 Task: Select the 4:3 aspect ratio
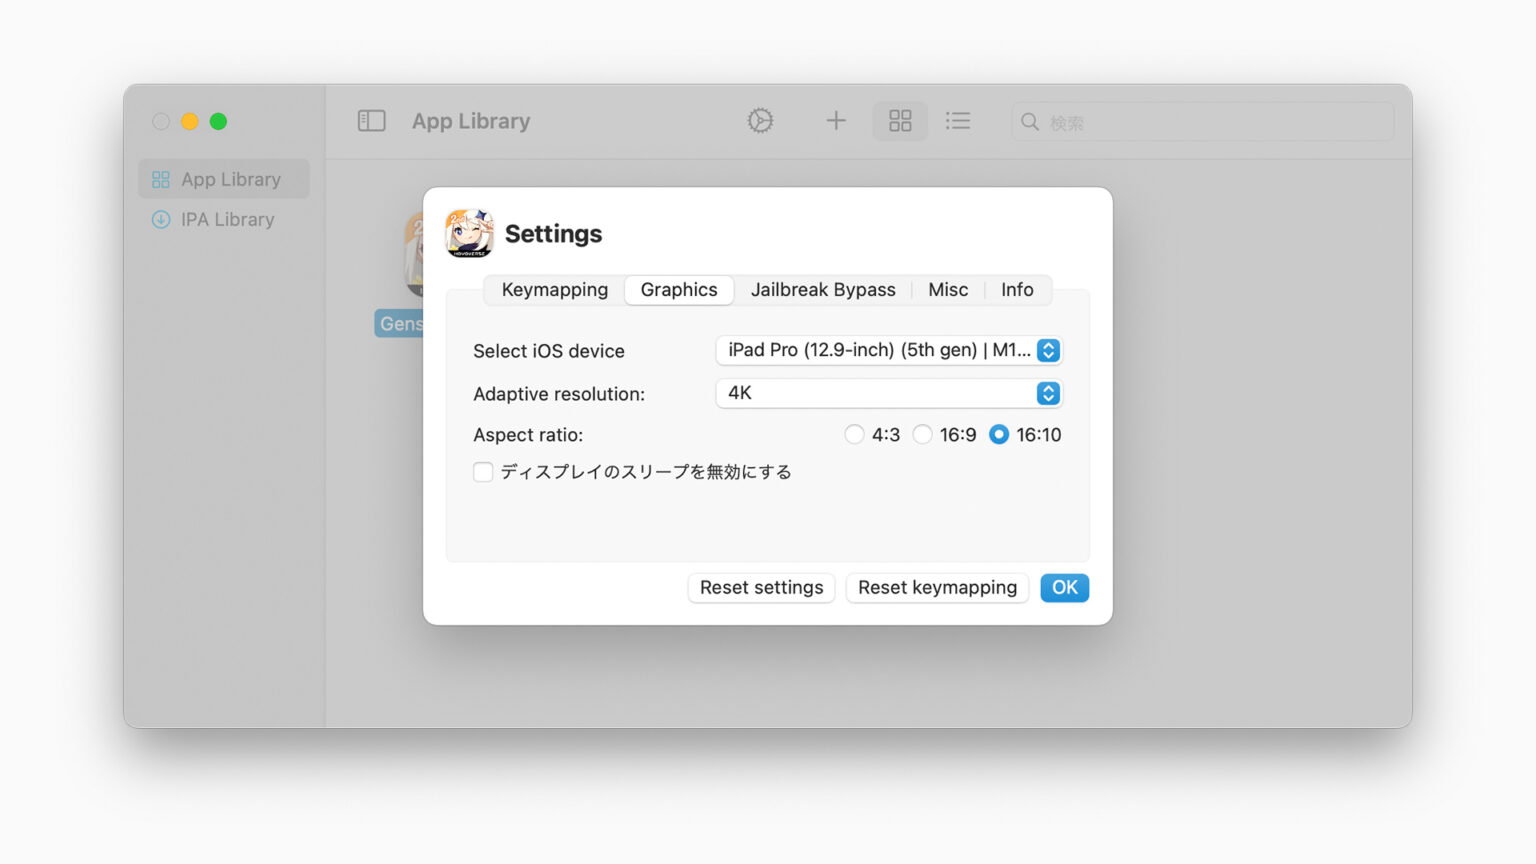tap(855, 434)
